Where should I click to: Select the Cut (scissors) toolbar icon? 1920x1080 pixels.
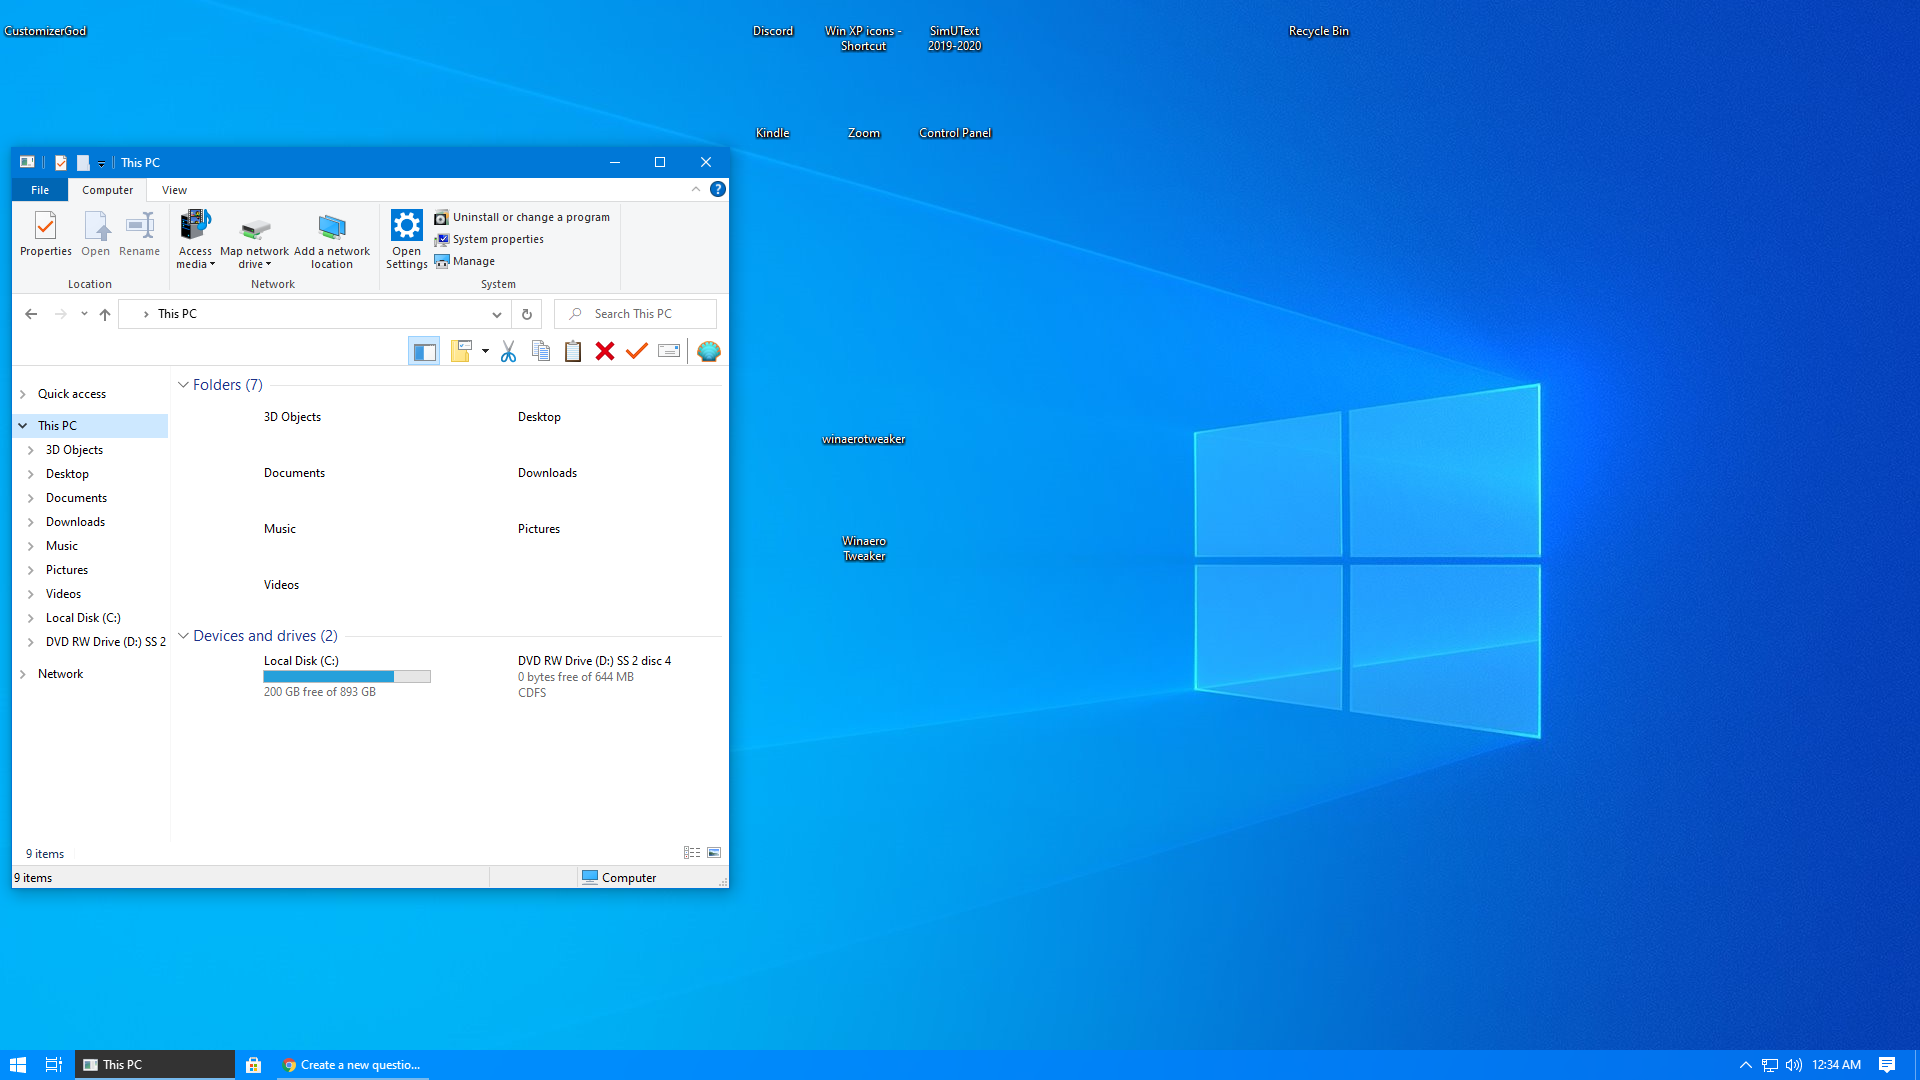point(508,351)
